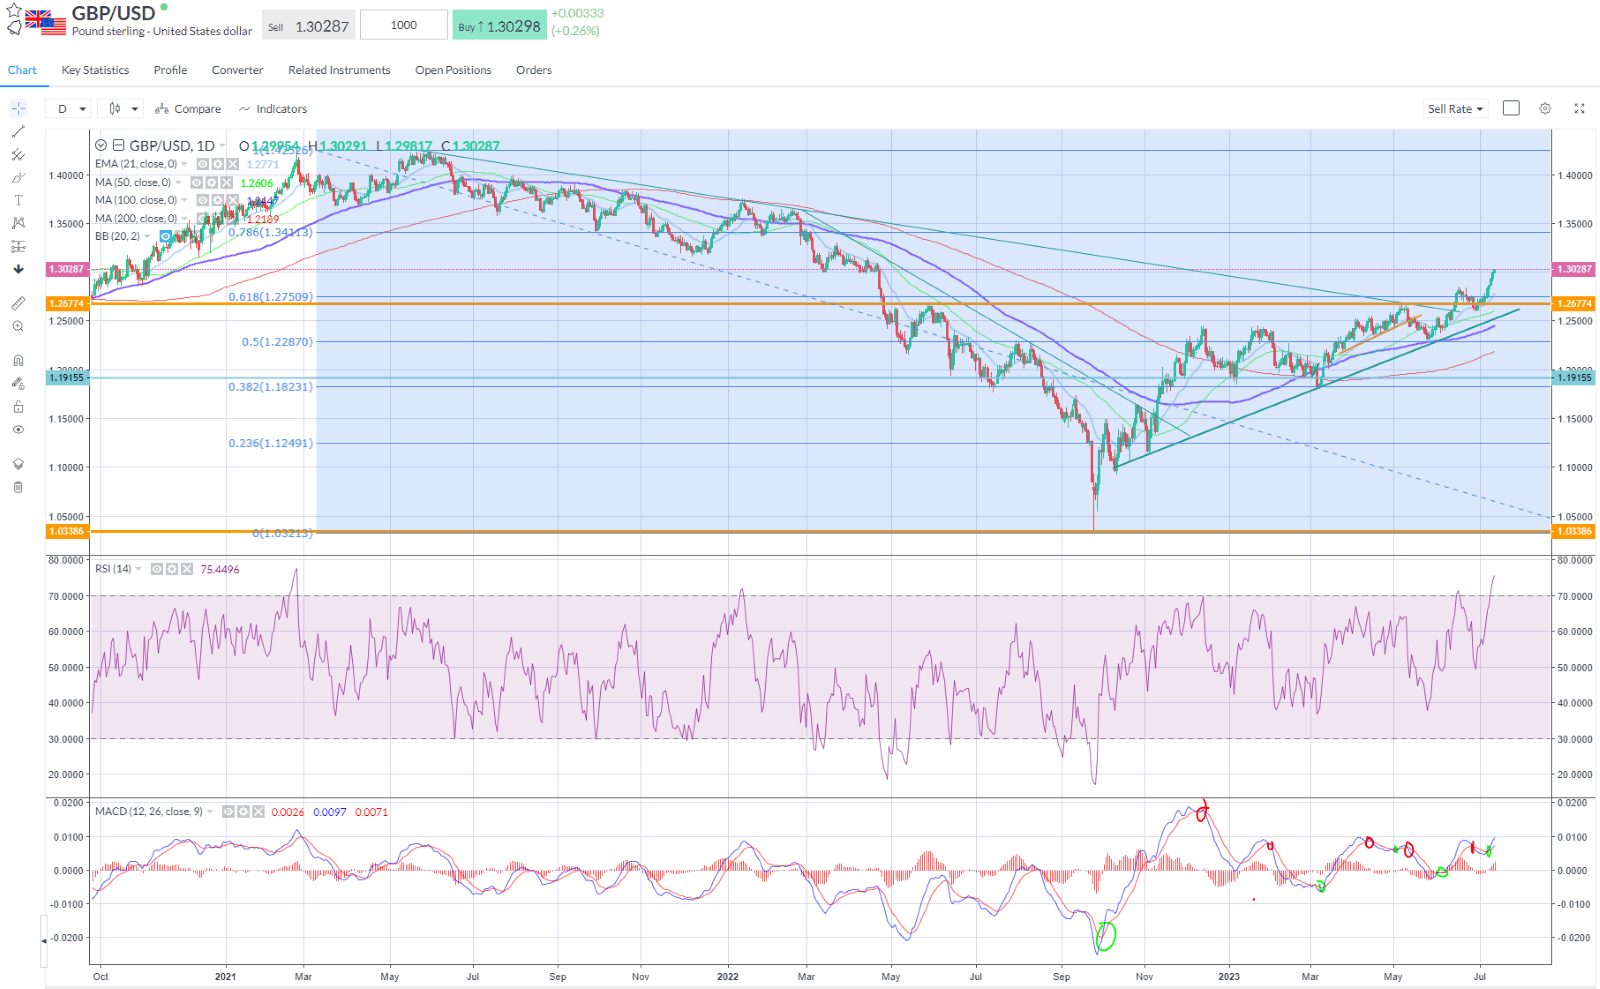Open the Orders tab
The image size is (1600, 989).
(534, 70)
